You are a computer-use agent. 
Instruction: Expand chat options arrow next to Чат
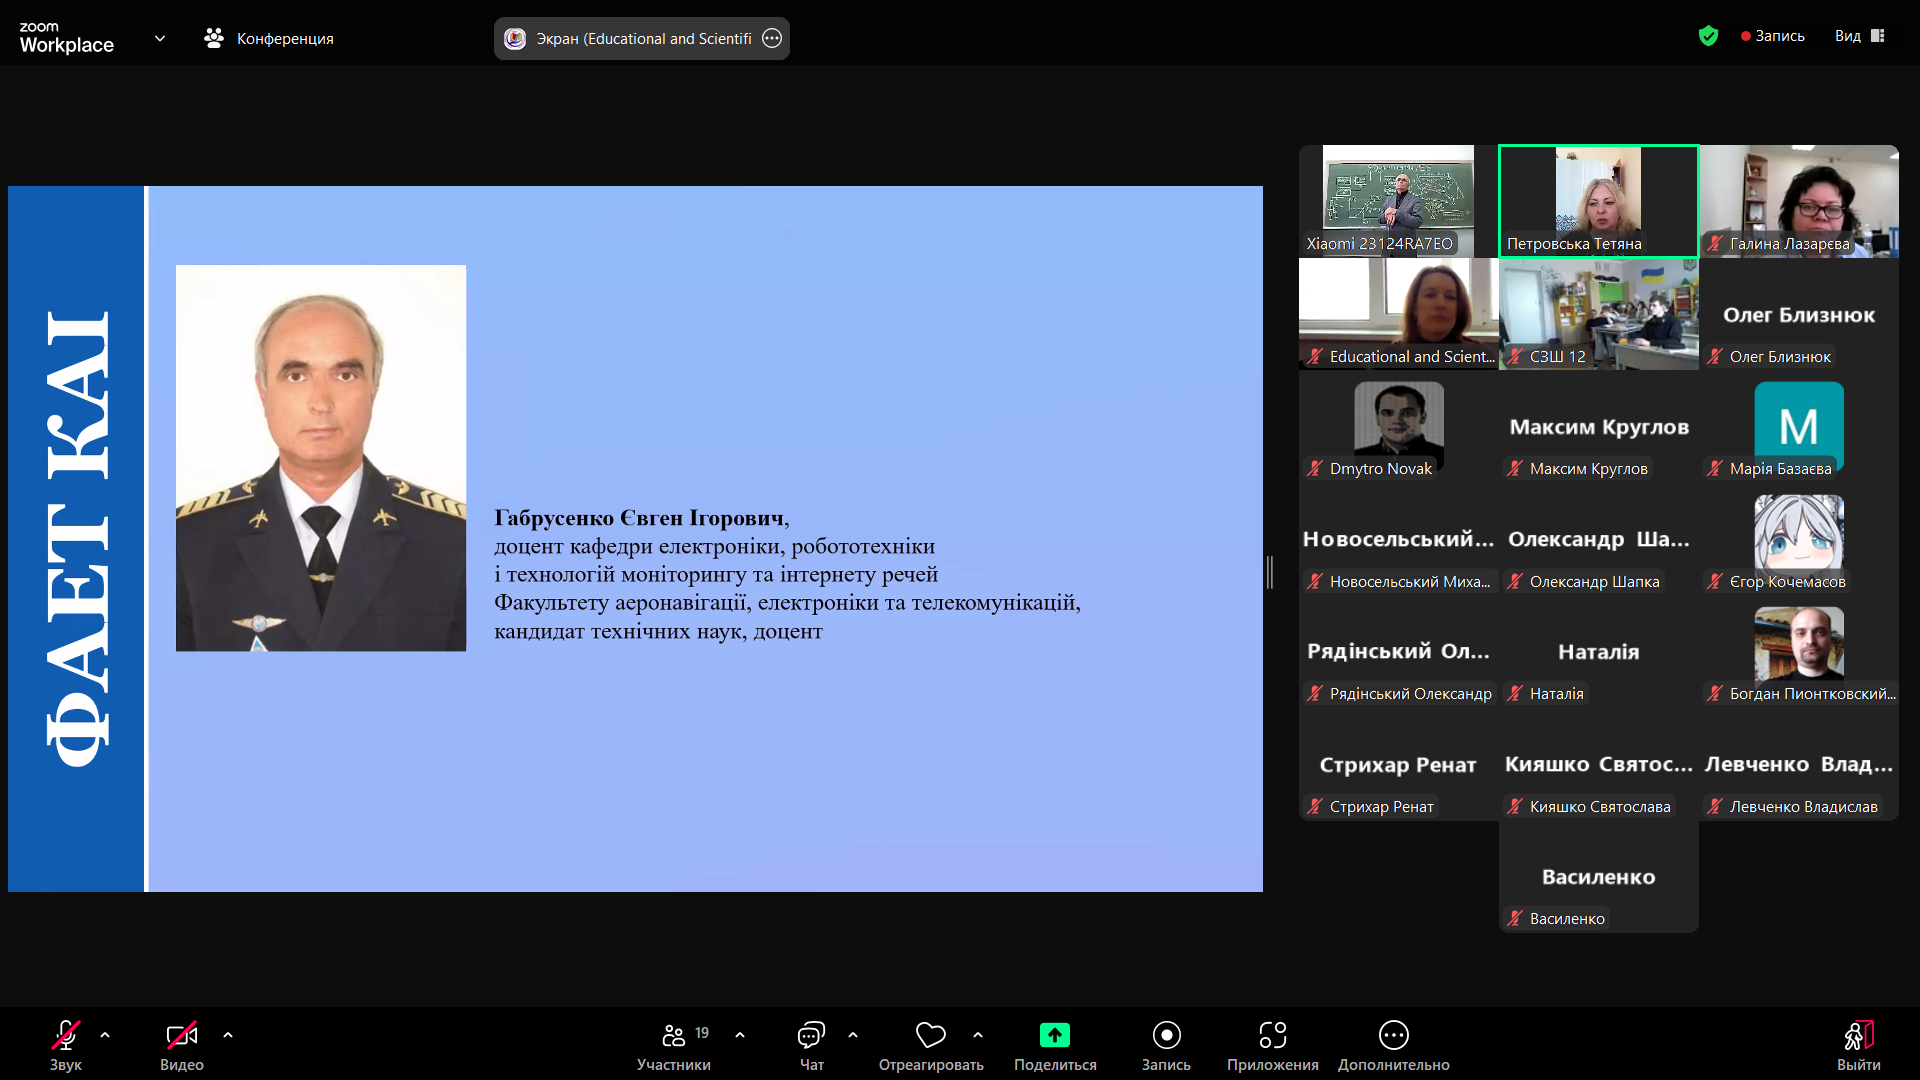(x=853, y=1035)
